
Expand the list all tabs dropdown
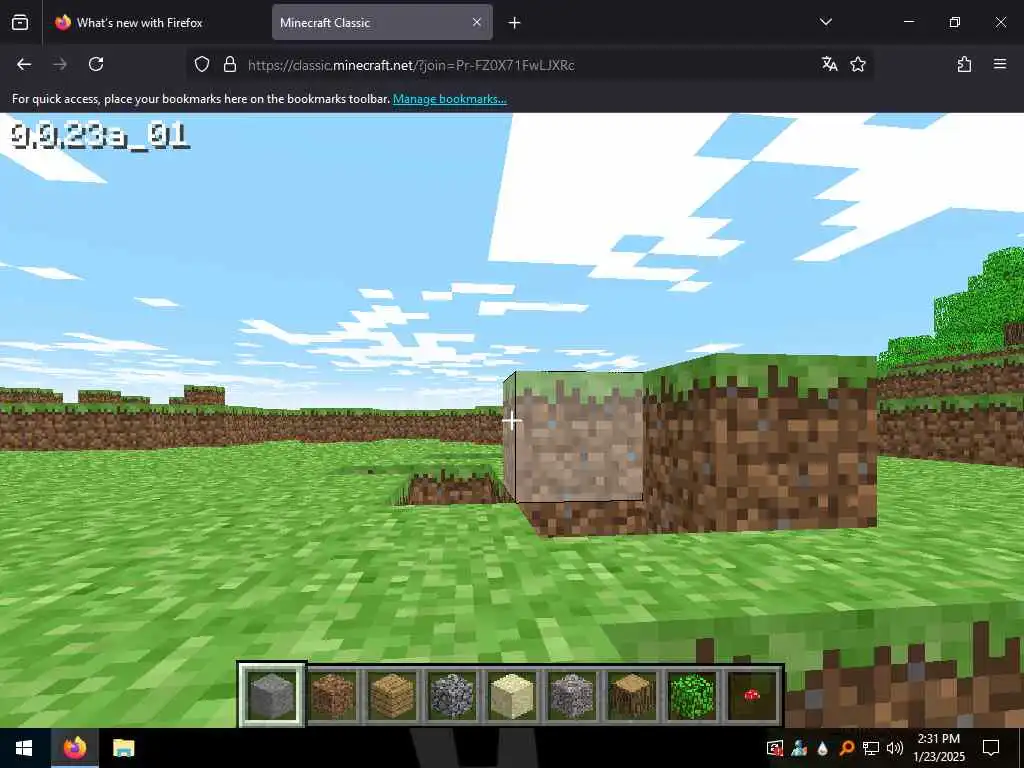tap(825, 22)
